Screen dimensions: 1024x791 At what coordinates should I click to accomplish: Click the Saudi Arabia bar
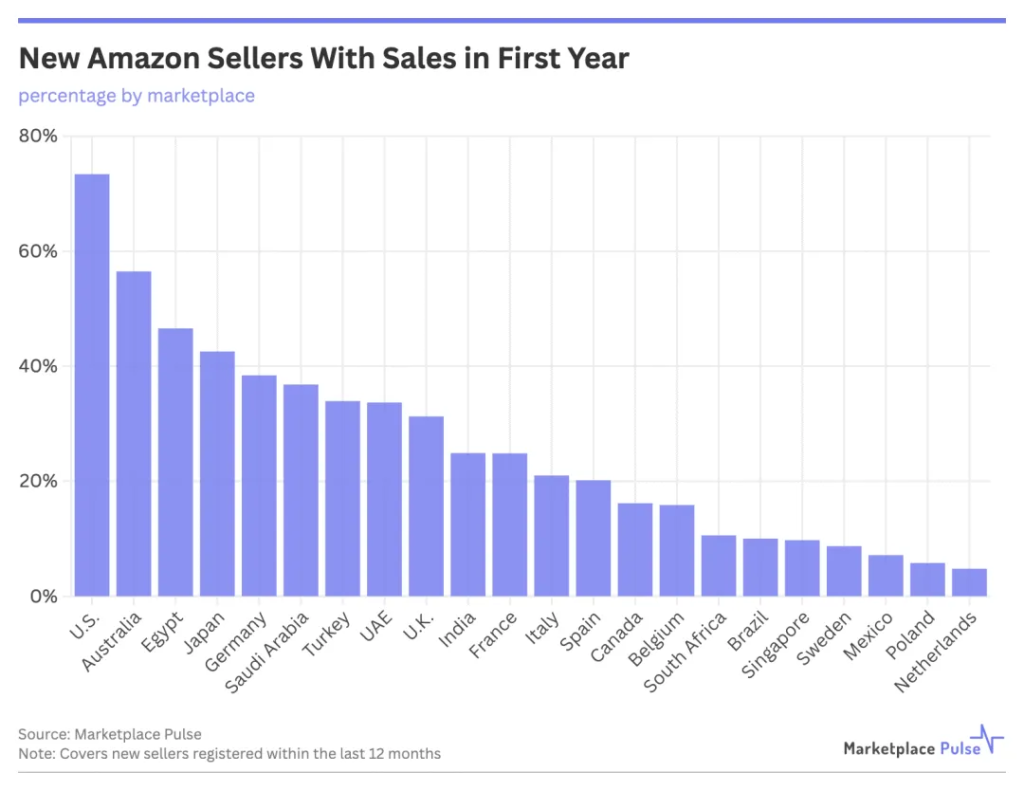301,491
